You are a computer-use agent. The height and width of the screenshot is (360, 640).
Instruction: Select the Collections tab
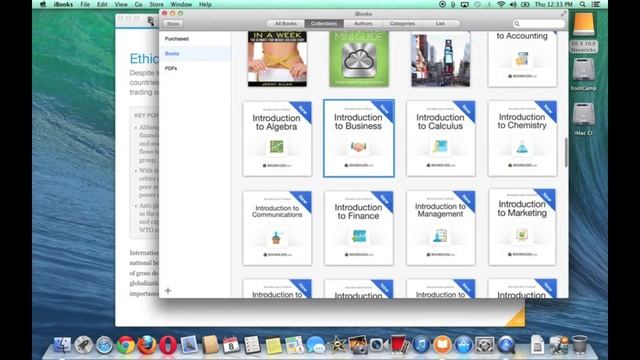click(324, 23)
